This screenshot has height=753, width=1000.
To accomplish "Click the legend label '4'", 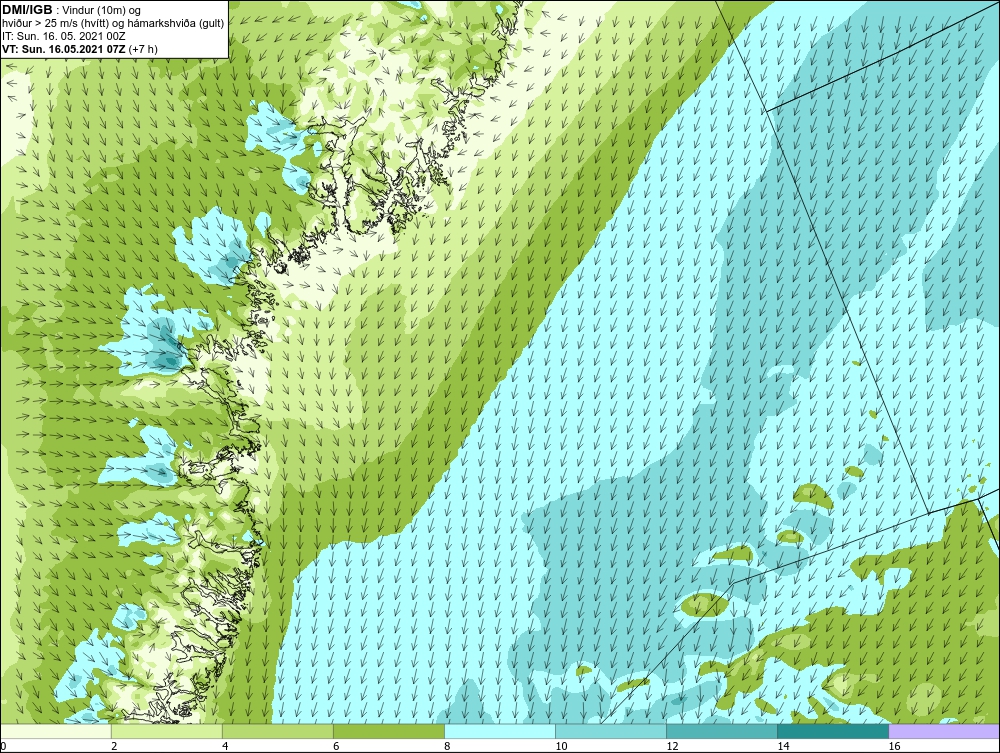I will tap(225, 746).
